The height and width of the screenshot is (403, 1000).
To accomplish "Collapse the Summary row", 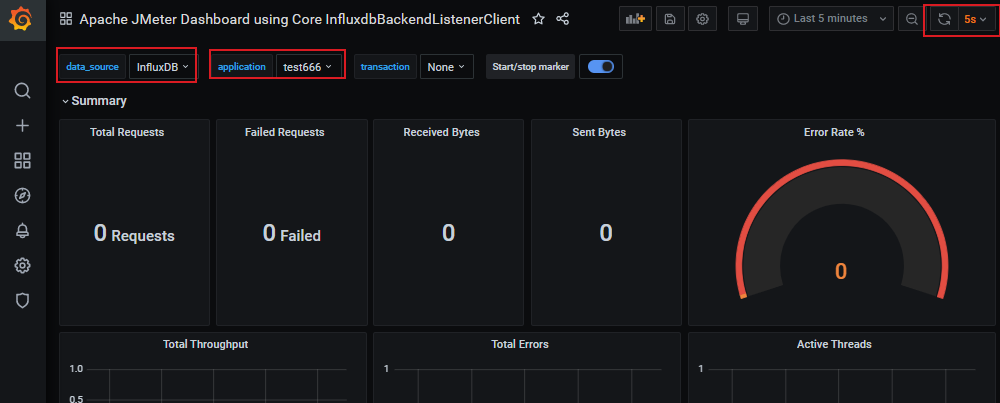I will point(94,101).
